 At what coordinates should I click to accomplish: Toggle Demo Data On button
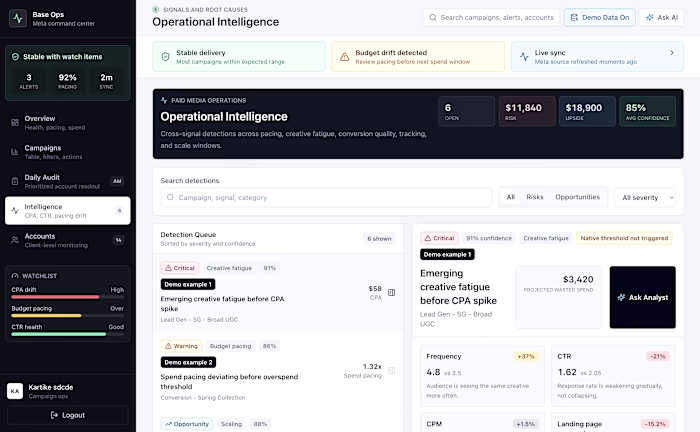click(x=600, y=17)
